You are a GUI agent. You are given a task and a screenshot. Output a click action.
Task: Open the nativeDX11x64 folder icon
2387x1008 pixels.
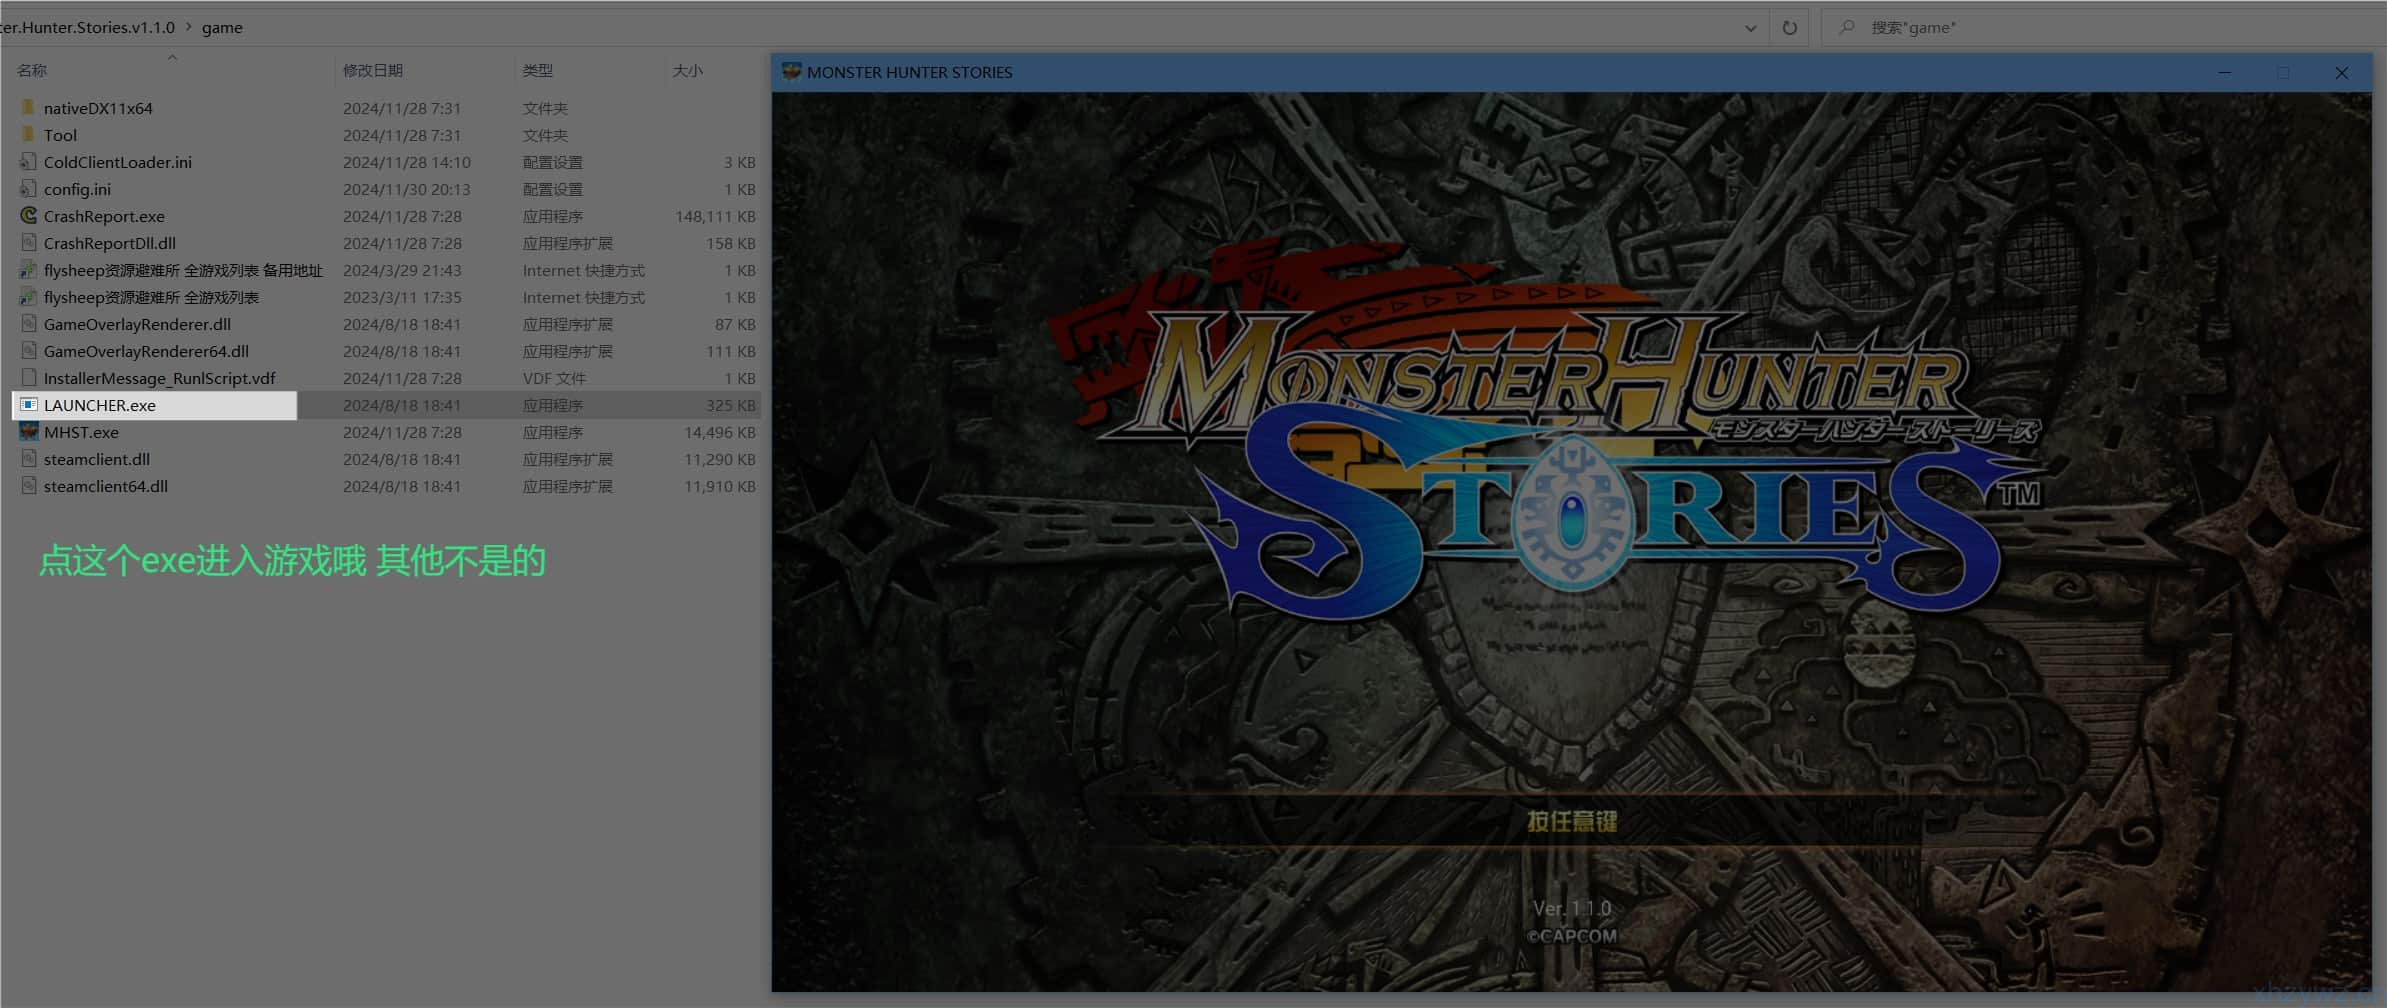click(28, 108)
